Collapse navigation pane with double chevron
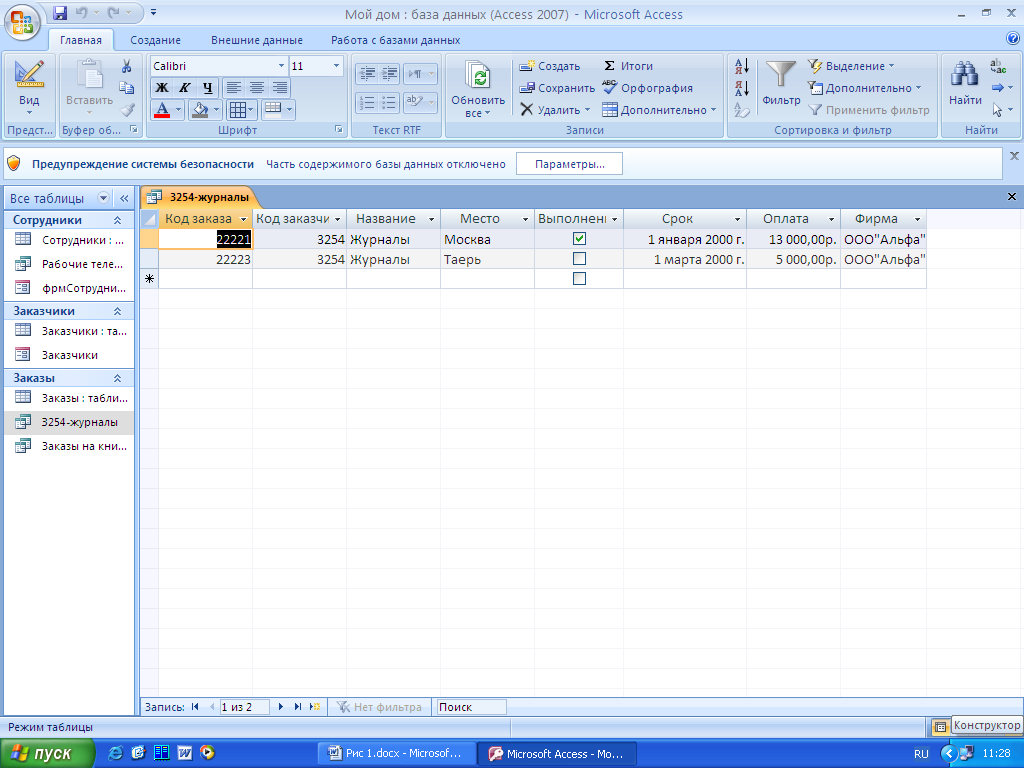The width and height of the screenshot is (1024, 768). point(124,198)
